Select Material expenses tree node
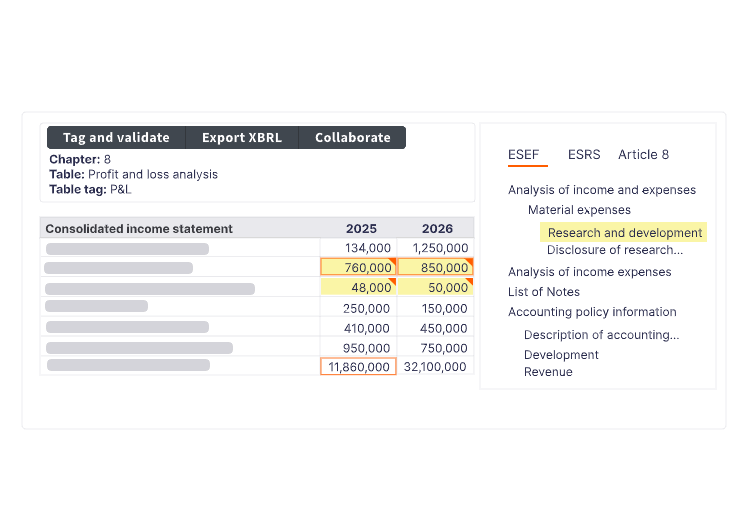This screenshot has height=512, width=752. [579, 210]
